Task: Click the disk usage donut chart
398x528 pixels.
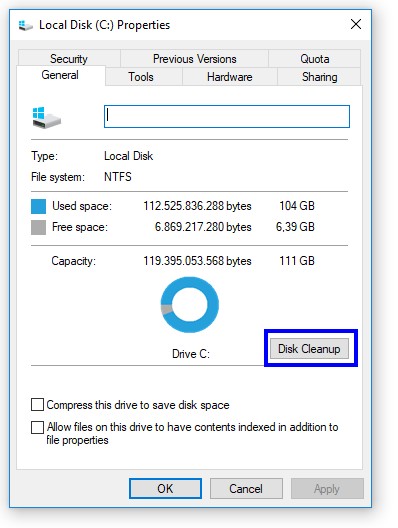Action: (x=190, y=305)
